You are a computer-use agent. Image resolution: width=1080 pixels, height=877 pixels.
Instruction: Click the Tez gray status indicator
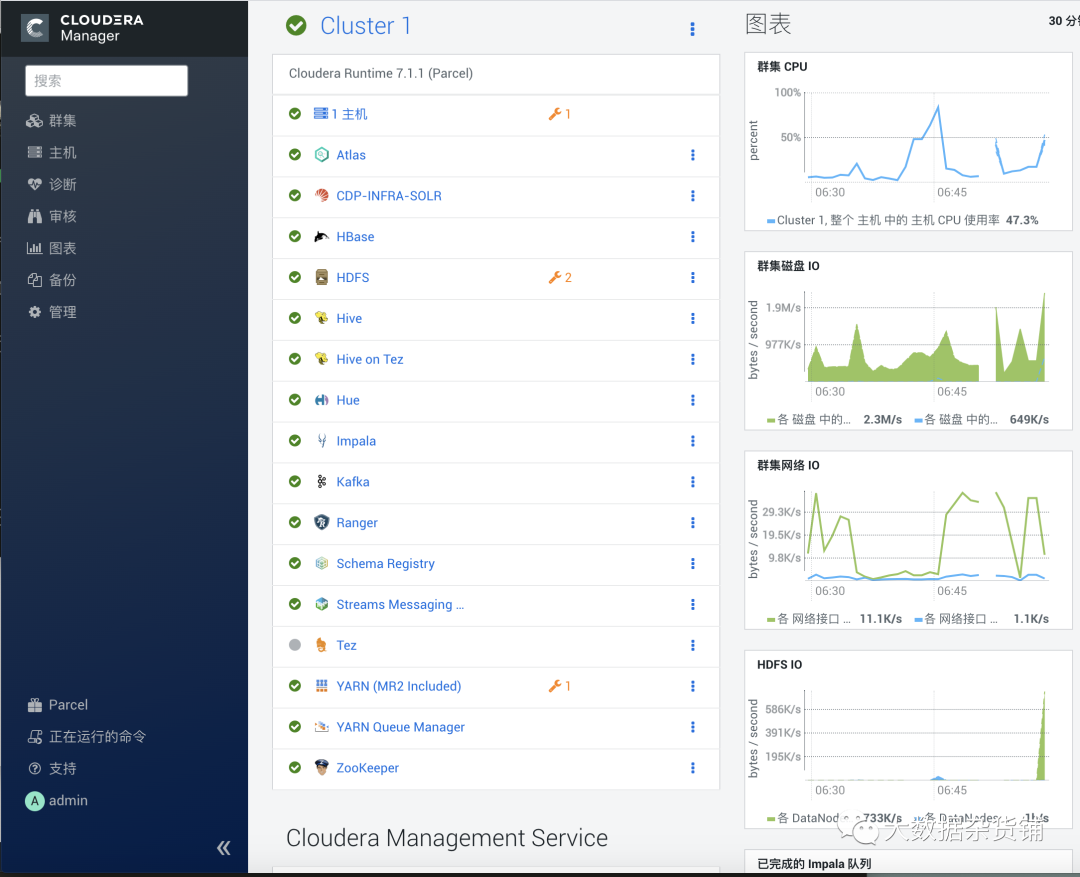[x=295, y=645]
